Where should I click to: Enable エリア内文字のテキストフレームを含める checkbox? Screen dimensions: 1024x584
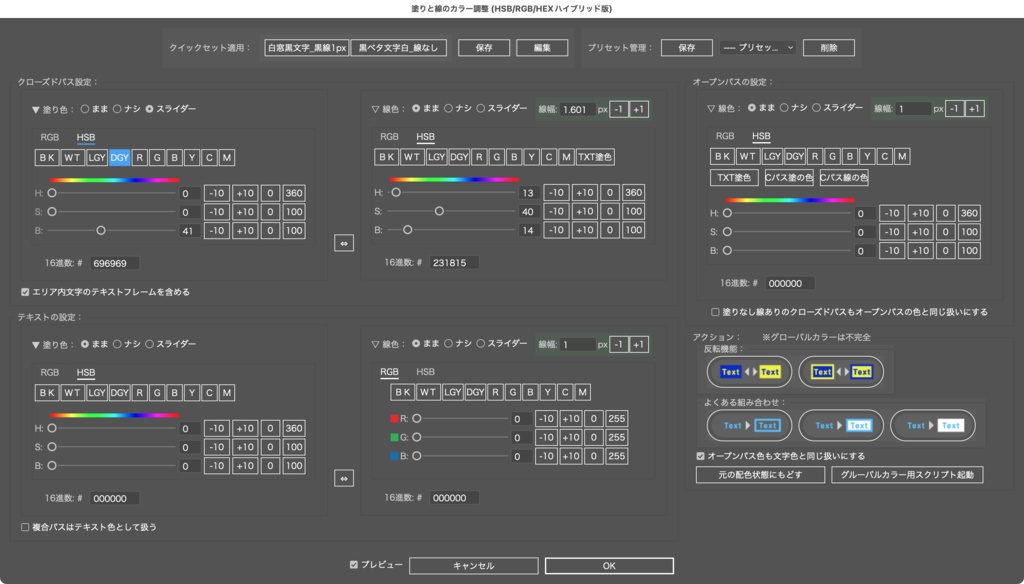25,289
